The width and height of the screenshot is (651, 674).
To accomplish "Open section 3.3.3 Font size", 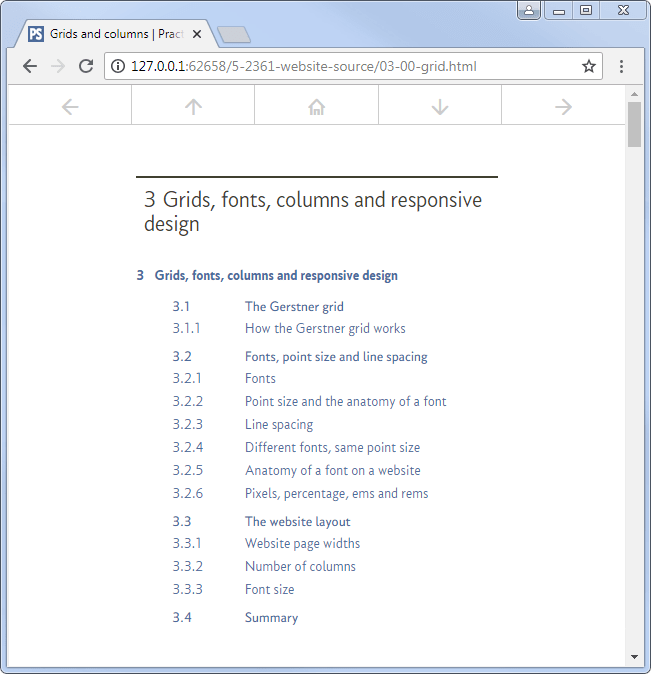I will pos(233,589).
